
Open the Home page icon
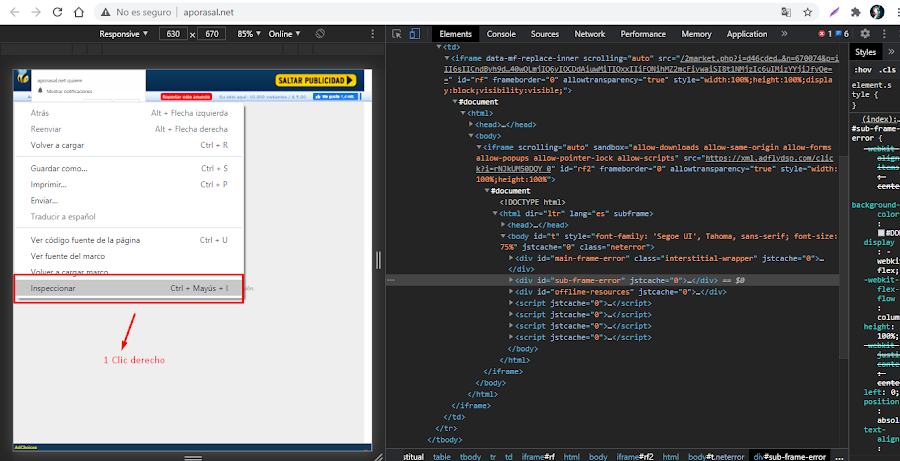[79, 12]
